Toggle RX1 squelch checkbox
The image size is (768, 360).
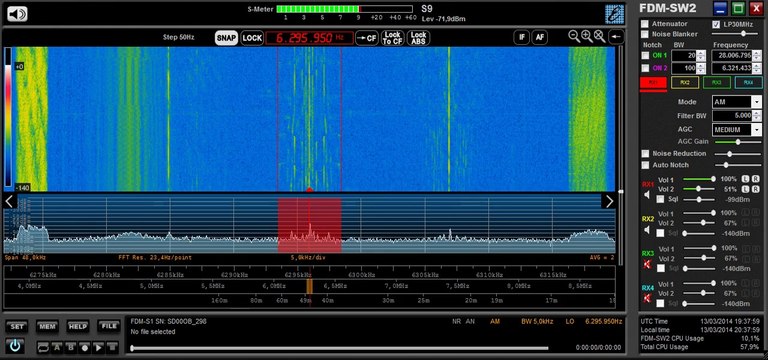pyautogui.click(x=661, y=199)
